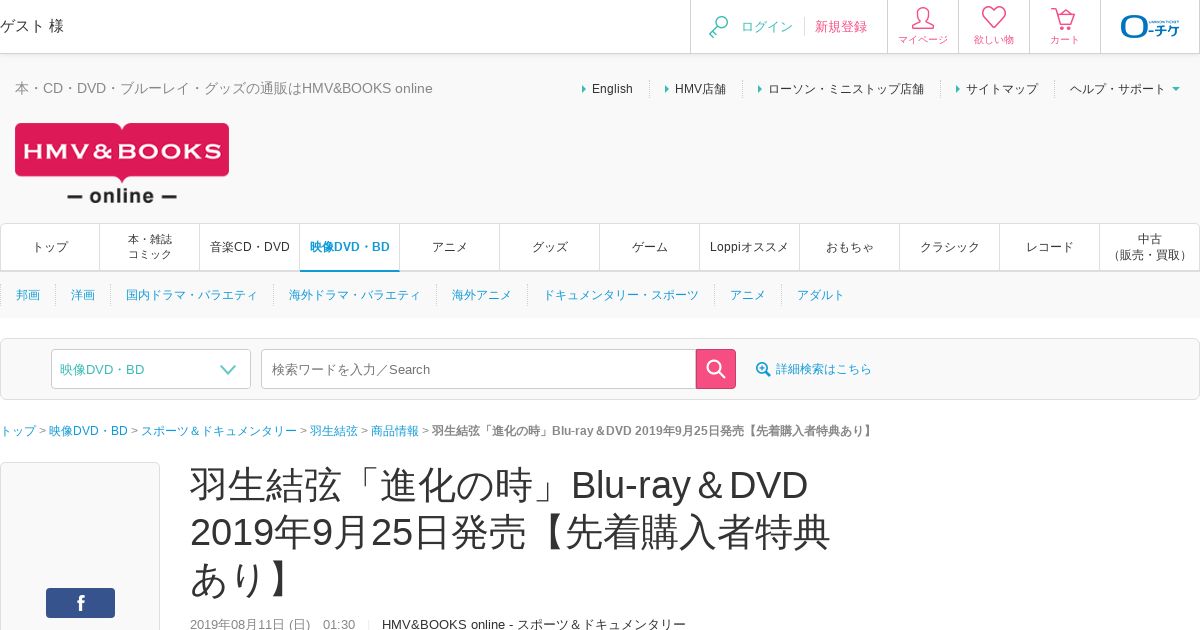Image resolution: width=1200 pixels, height=630 pixels.
Task: Select the 中古（販売・買取）tab
Action: (x=1150, y=247)
